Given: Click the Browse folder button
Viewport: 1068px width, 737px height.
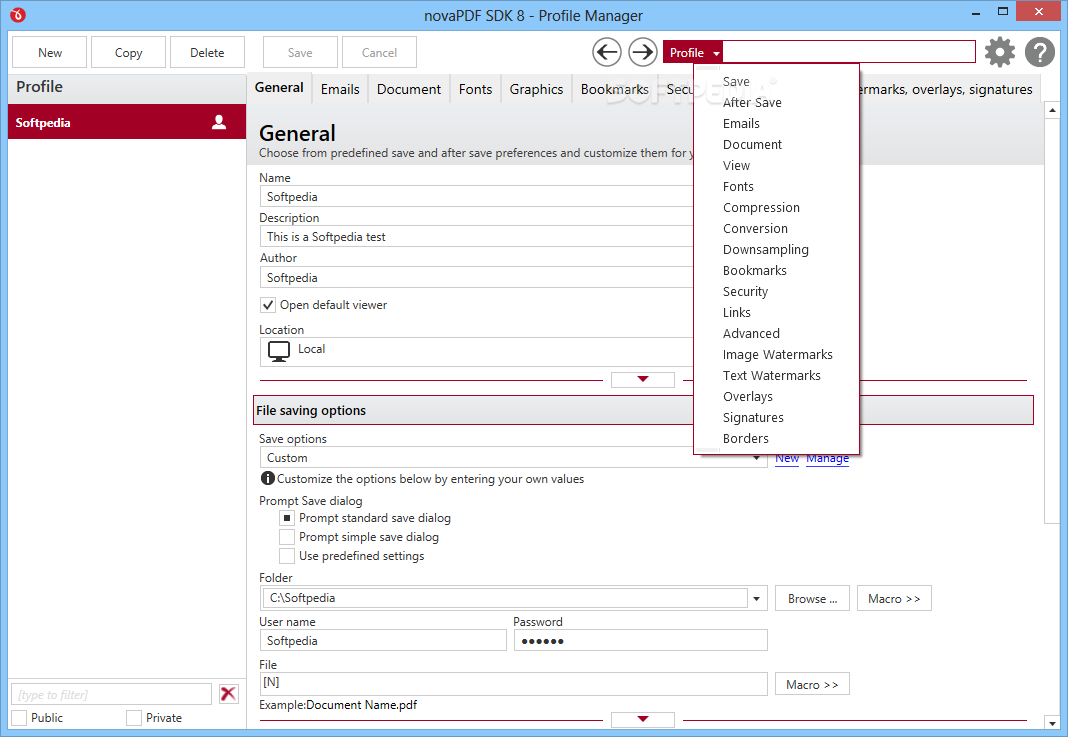Looking at the screenshot, I should (x=812, y=599).
